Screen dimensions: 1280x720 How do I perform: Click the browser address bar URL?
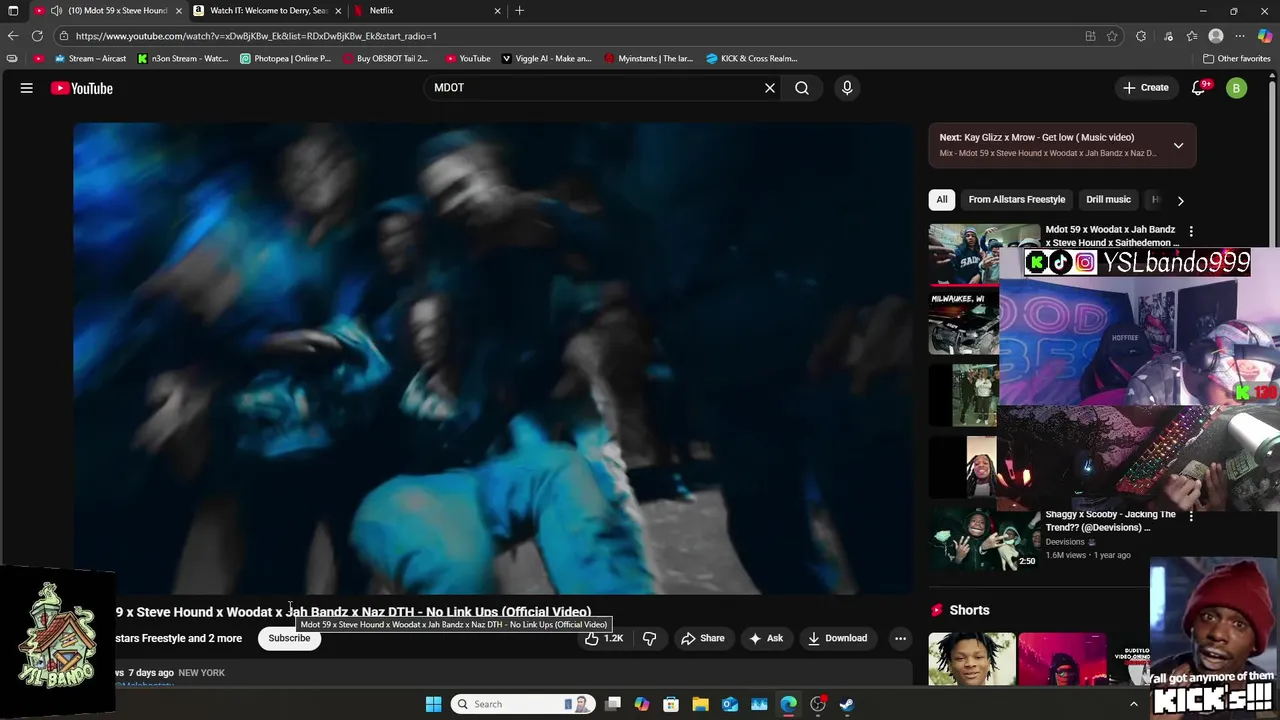tap(256, 36)
